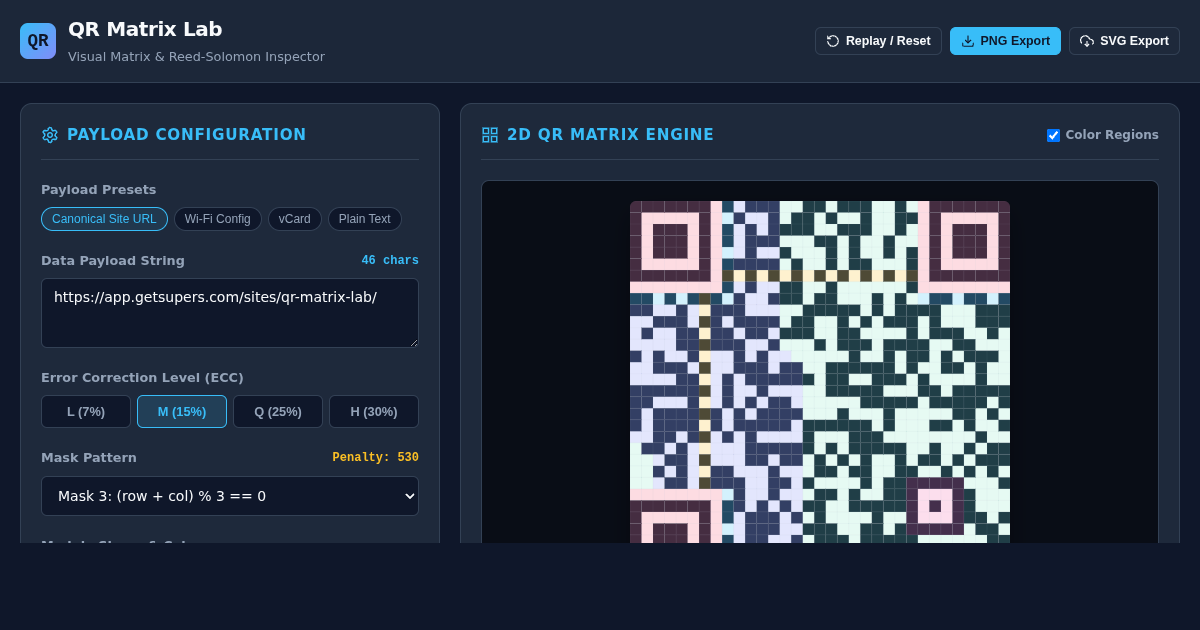Toggle the Color Regions checkbox
Image resolution: width=1200 pixels, height=630 pixels.
1053,135
